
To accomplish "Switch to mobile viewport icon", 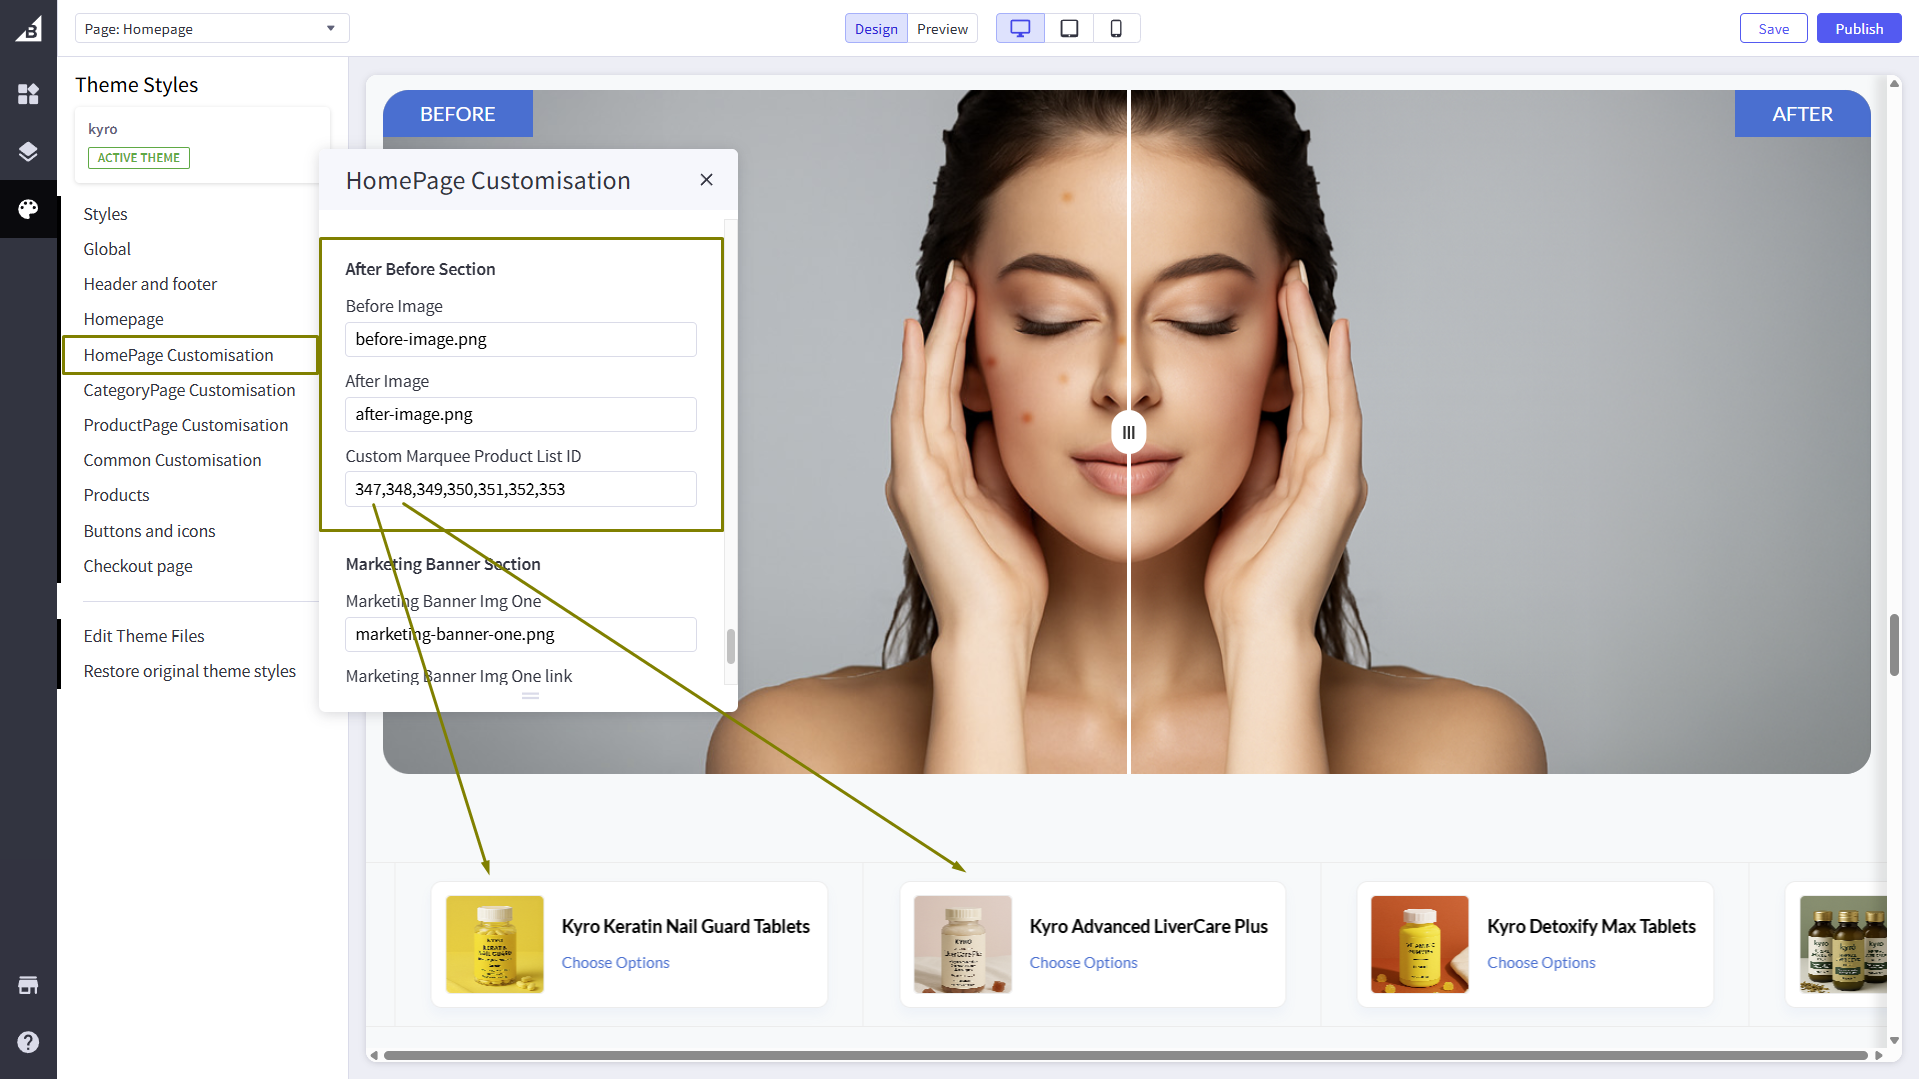I will point(1116,29).
